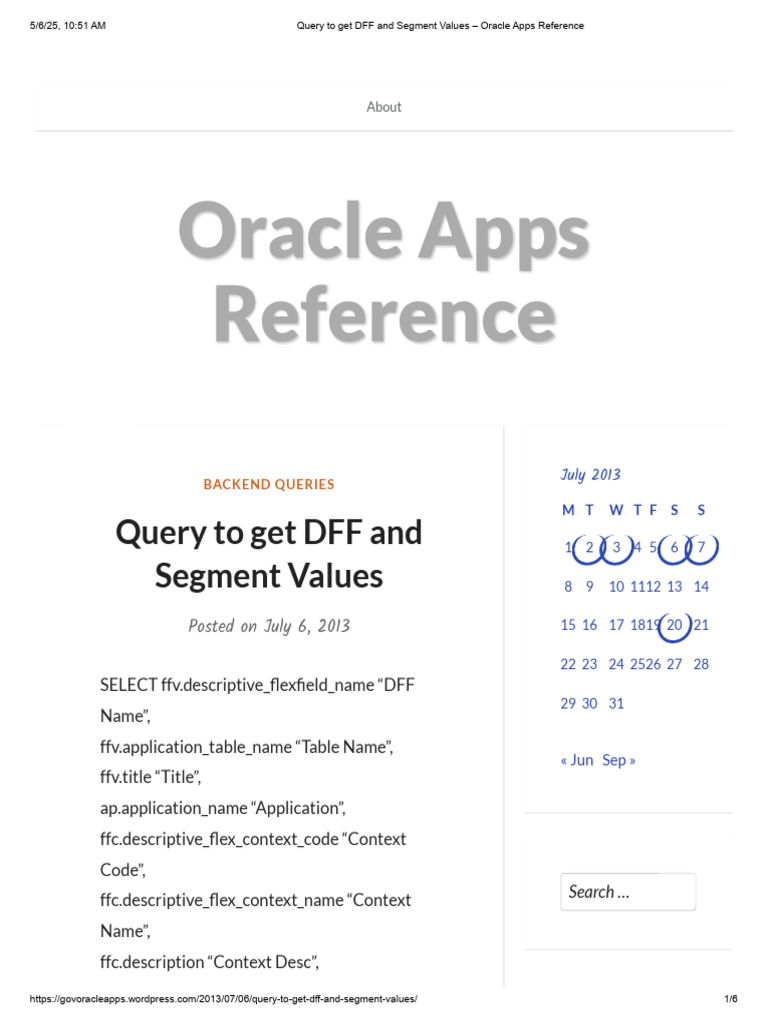Click the print header page title
Screen dimensions: 768x1024
click(440, 25)
